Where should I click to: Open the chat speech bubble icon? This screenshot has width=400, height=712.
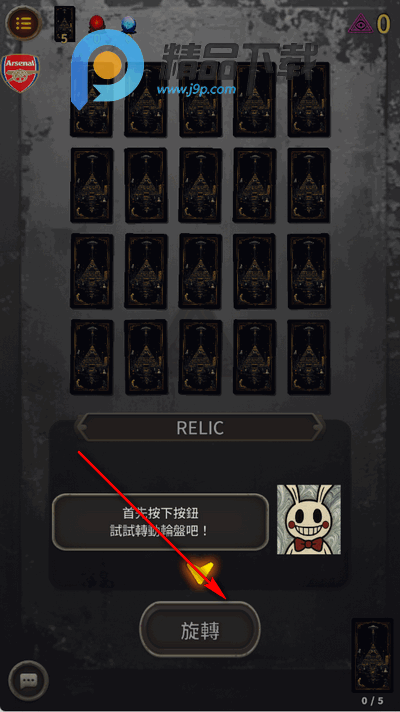point(29,680)
